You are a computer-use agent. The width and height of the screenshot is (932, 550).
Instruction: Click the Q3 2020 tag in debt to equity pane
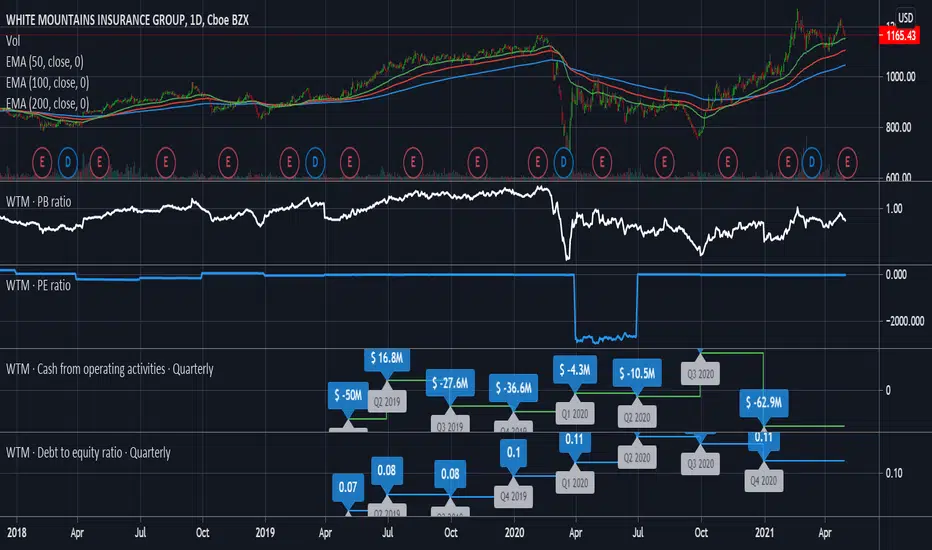pos(700,464)
